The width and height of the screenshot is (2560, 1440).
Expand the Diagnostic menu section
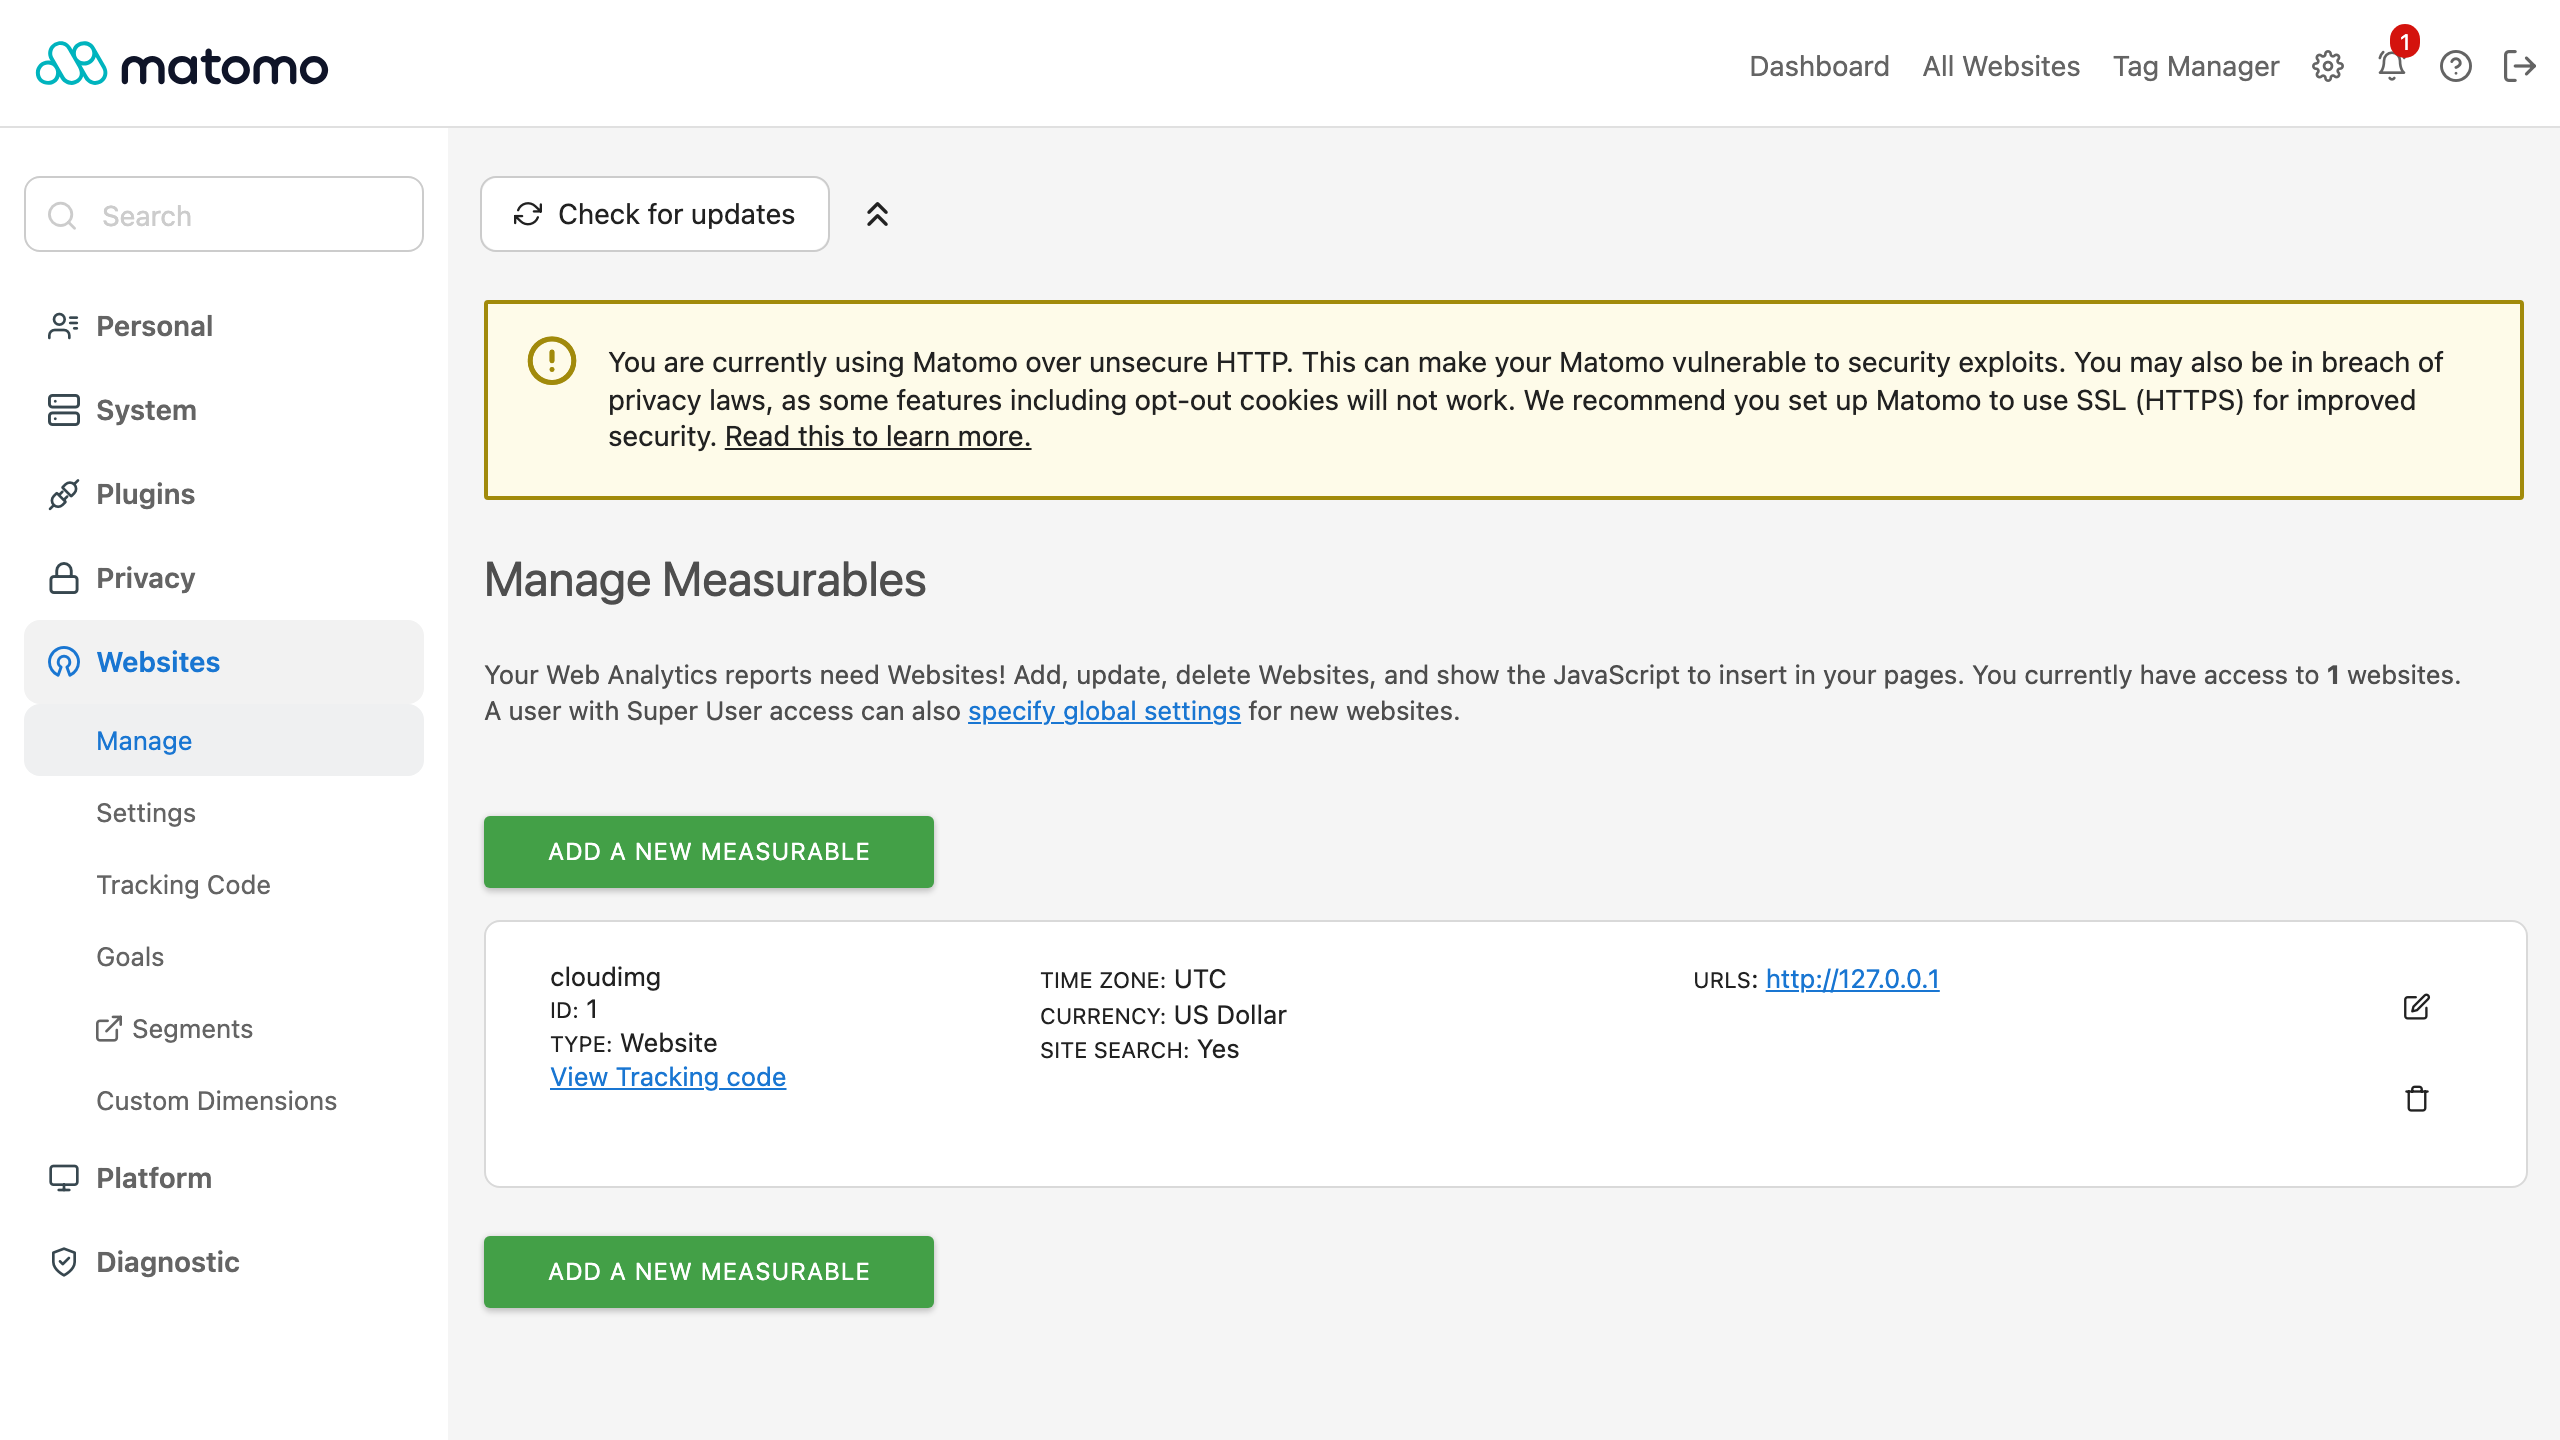(x=224, y=1262)
